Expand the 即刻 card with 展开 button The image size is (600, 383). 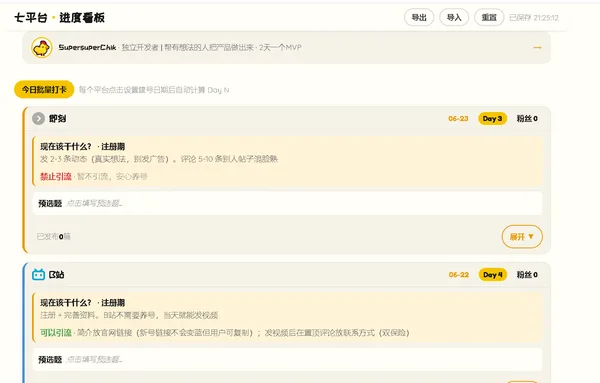point(522,236)
